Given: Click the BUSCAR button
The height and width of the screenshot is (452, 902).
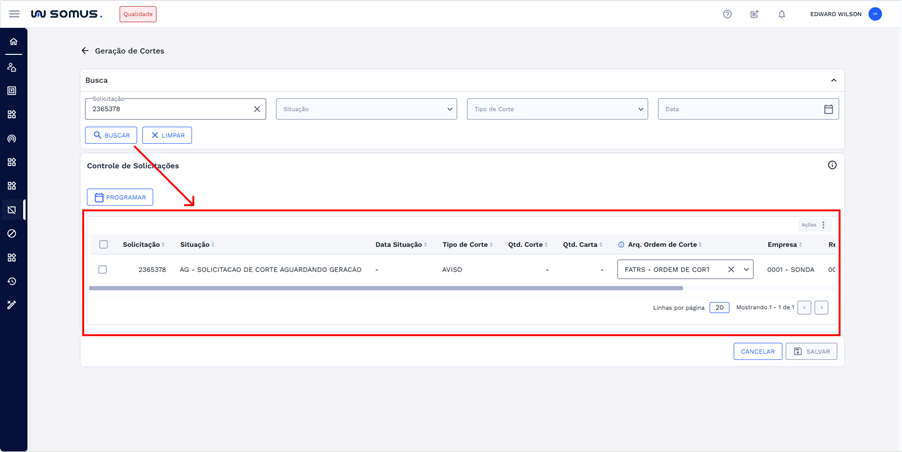Looking at the screenshot, I should pyautogui.click(x=111, y=135).
